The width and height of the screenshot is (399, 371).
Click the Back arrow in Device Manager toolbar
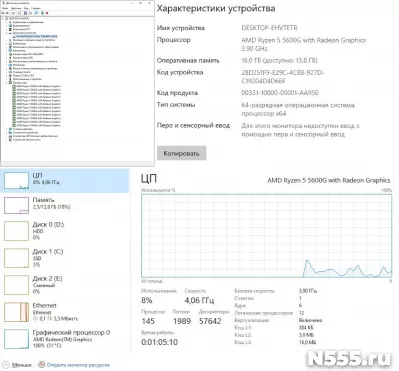point(3,13)
